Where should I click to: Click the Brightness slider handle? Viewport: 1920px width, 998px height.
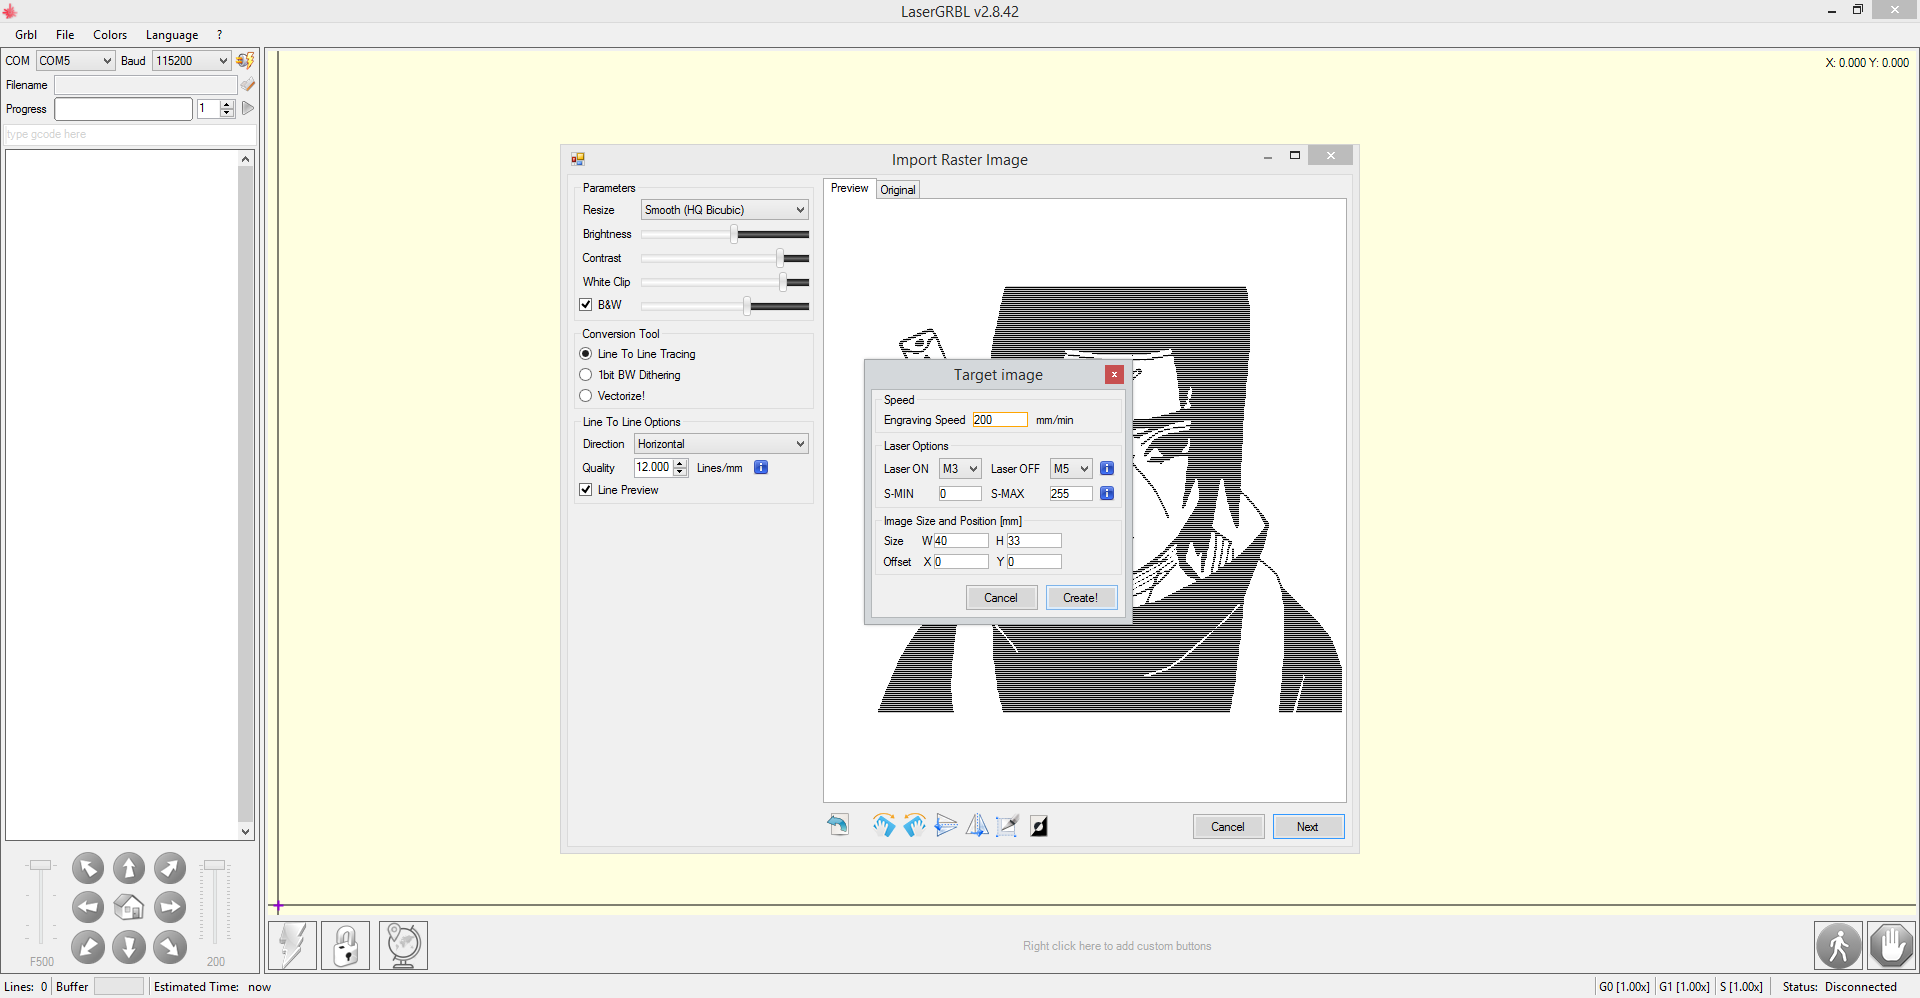click(x=734, y=234)
